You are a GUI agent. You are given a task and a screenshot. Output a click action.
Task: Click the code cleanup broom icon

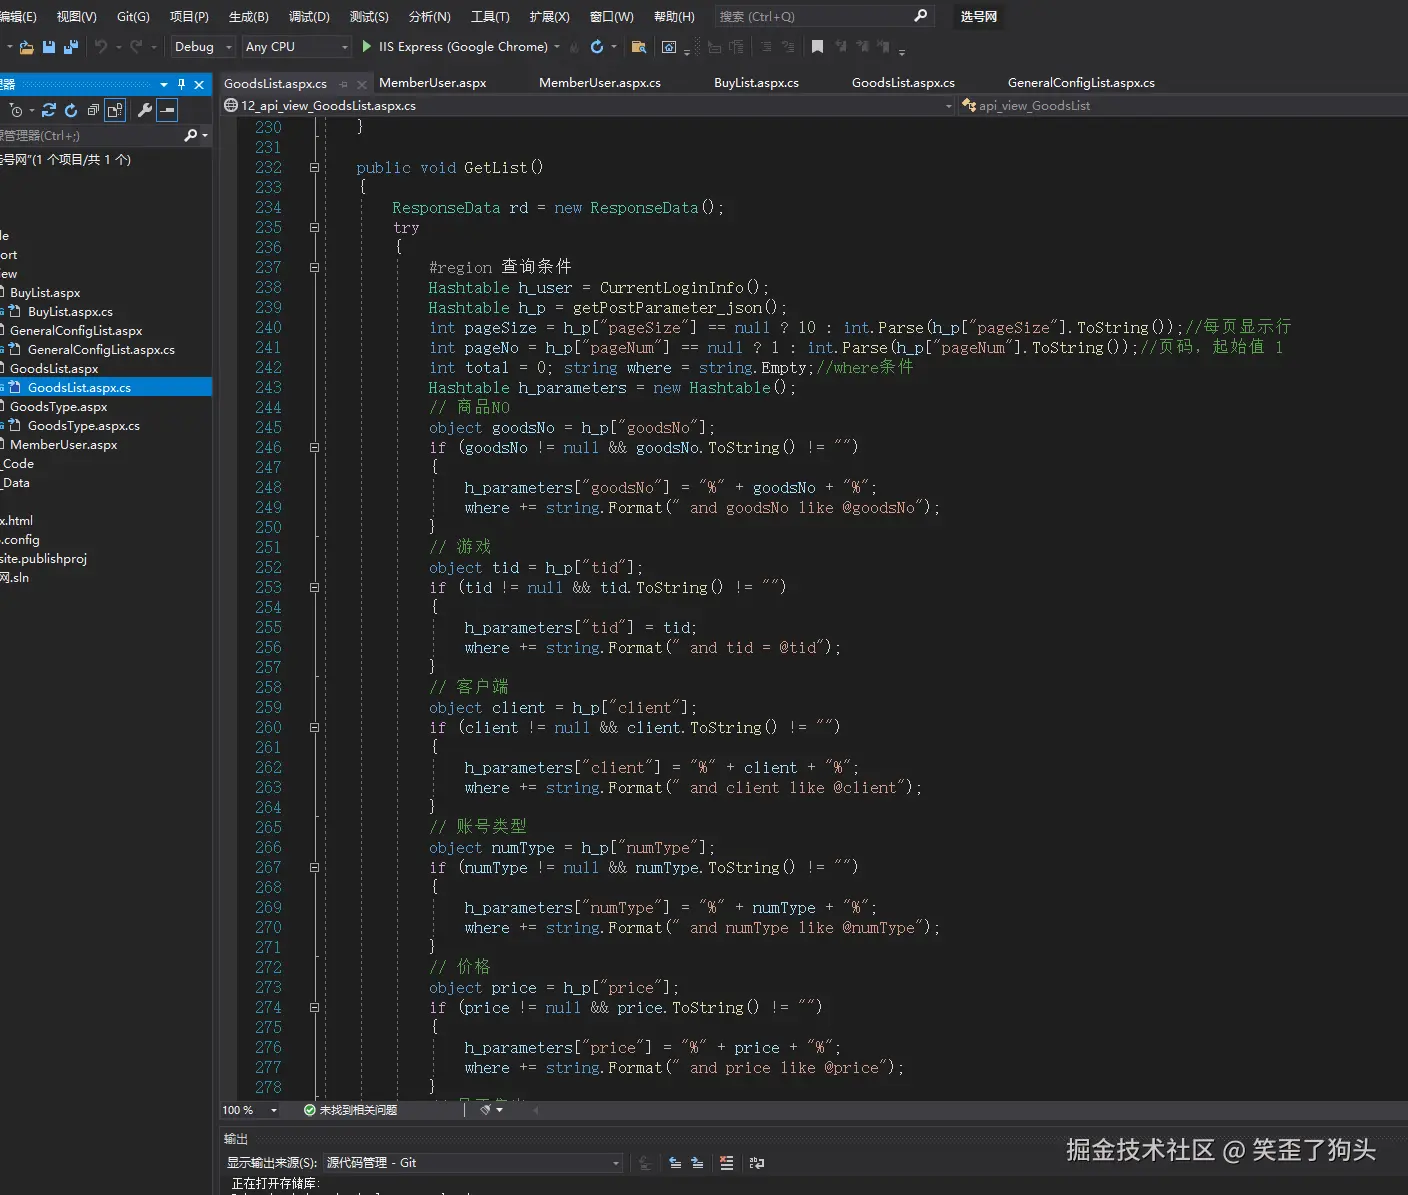tap(486, 1110)
